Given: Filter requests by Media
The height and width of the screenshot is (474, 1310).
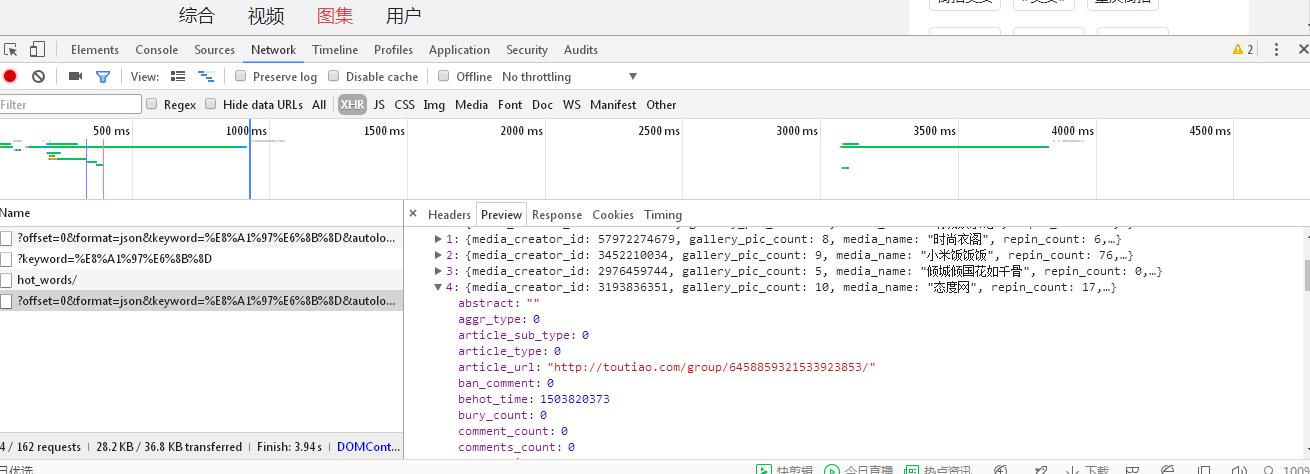Looking at the screenshot, I should [x=471, y=104].
